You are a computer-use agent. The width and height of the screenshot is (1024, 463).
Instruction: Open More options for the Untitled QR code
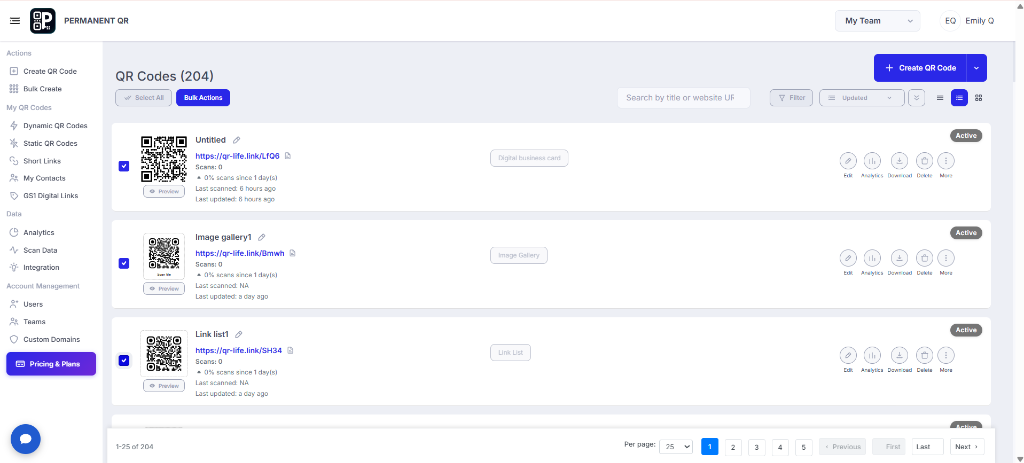pyautogui.click(x=946, y=161)
